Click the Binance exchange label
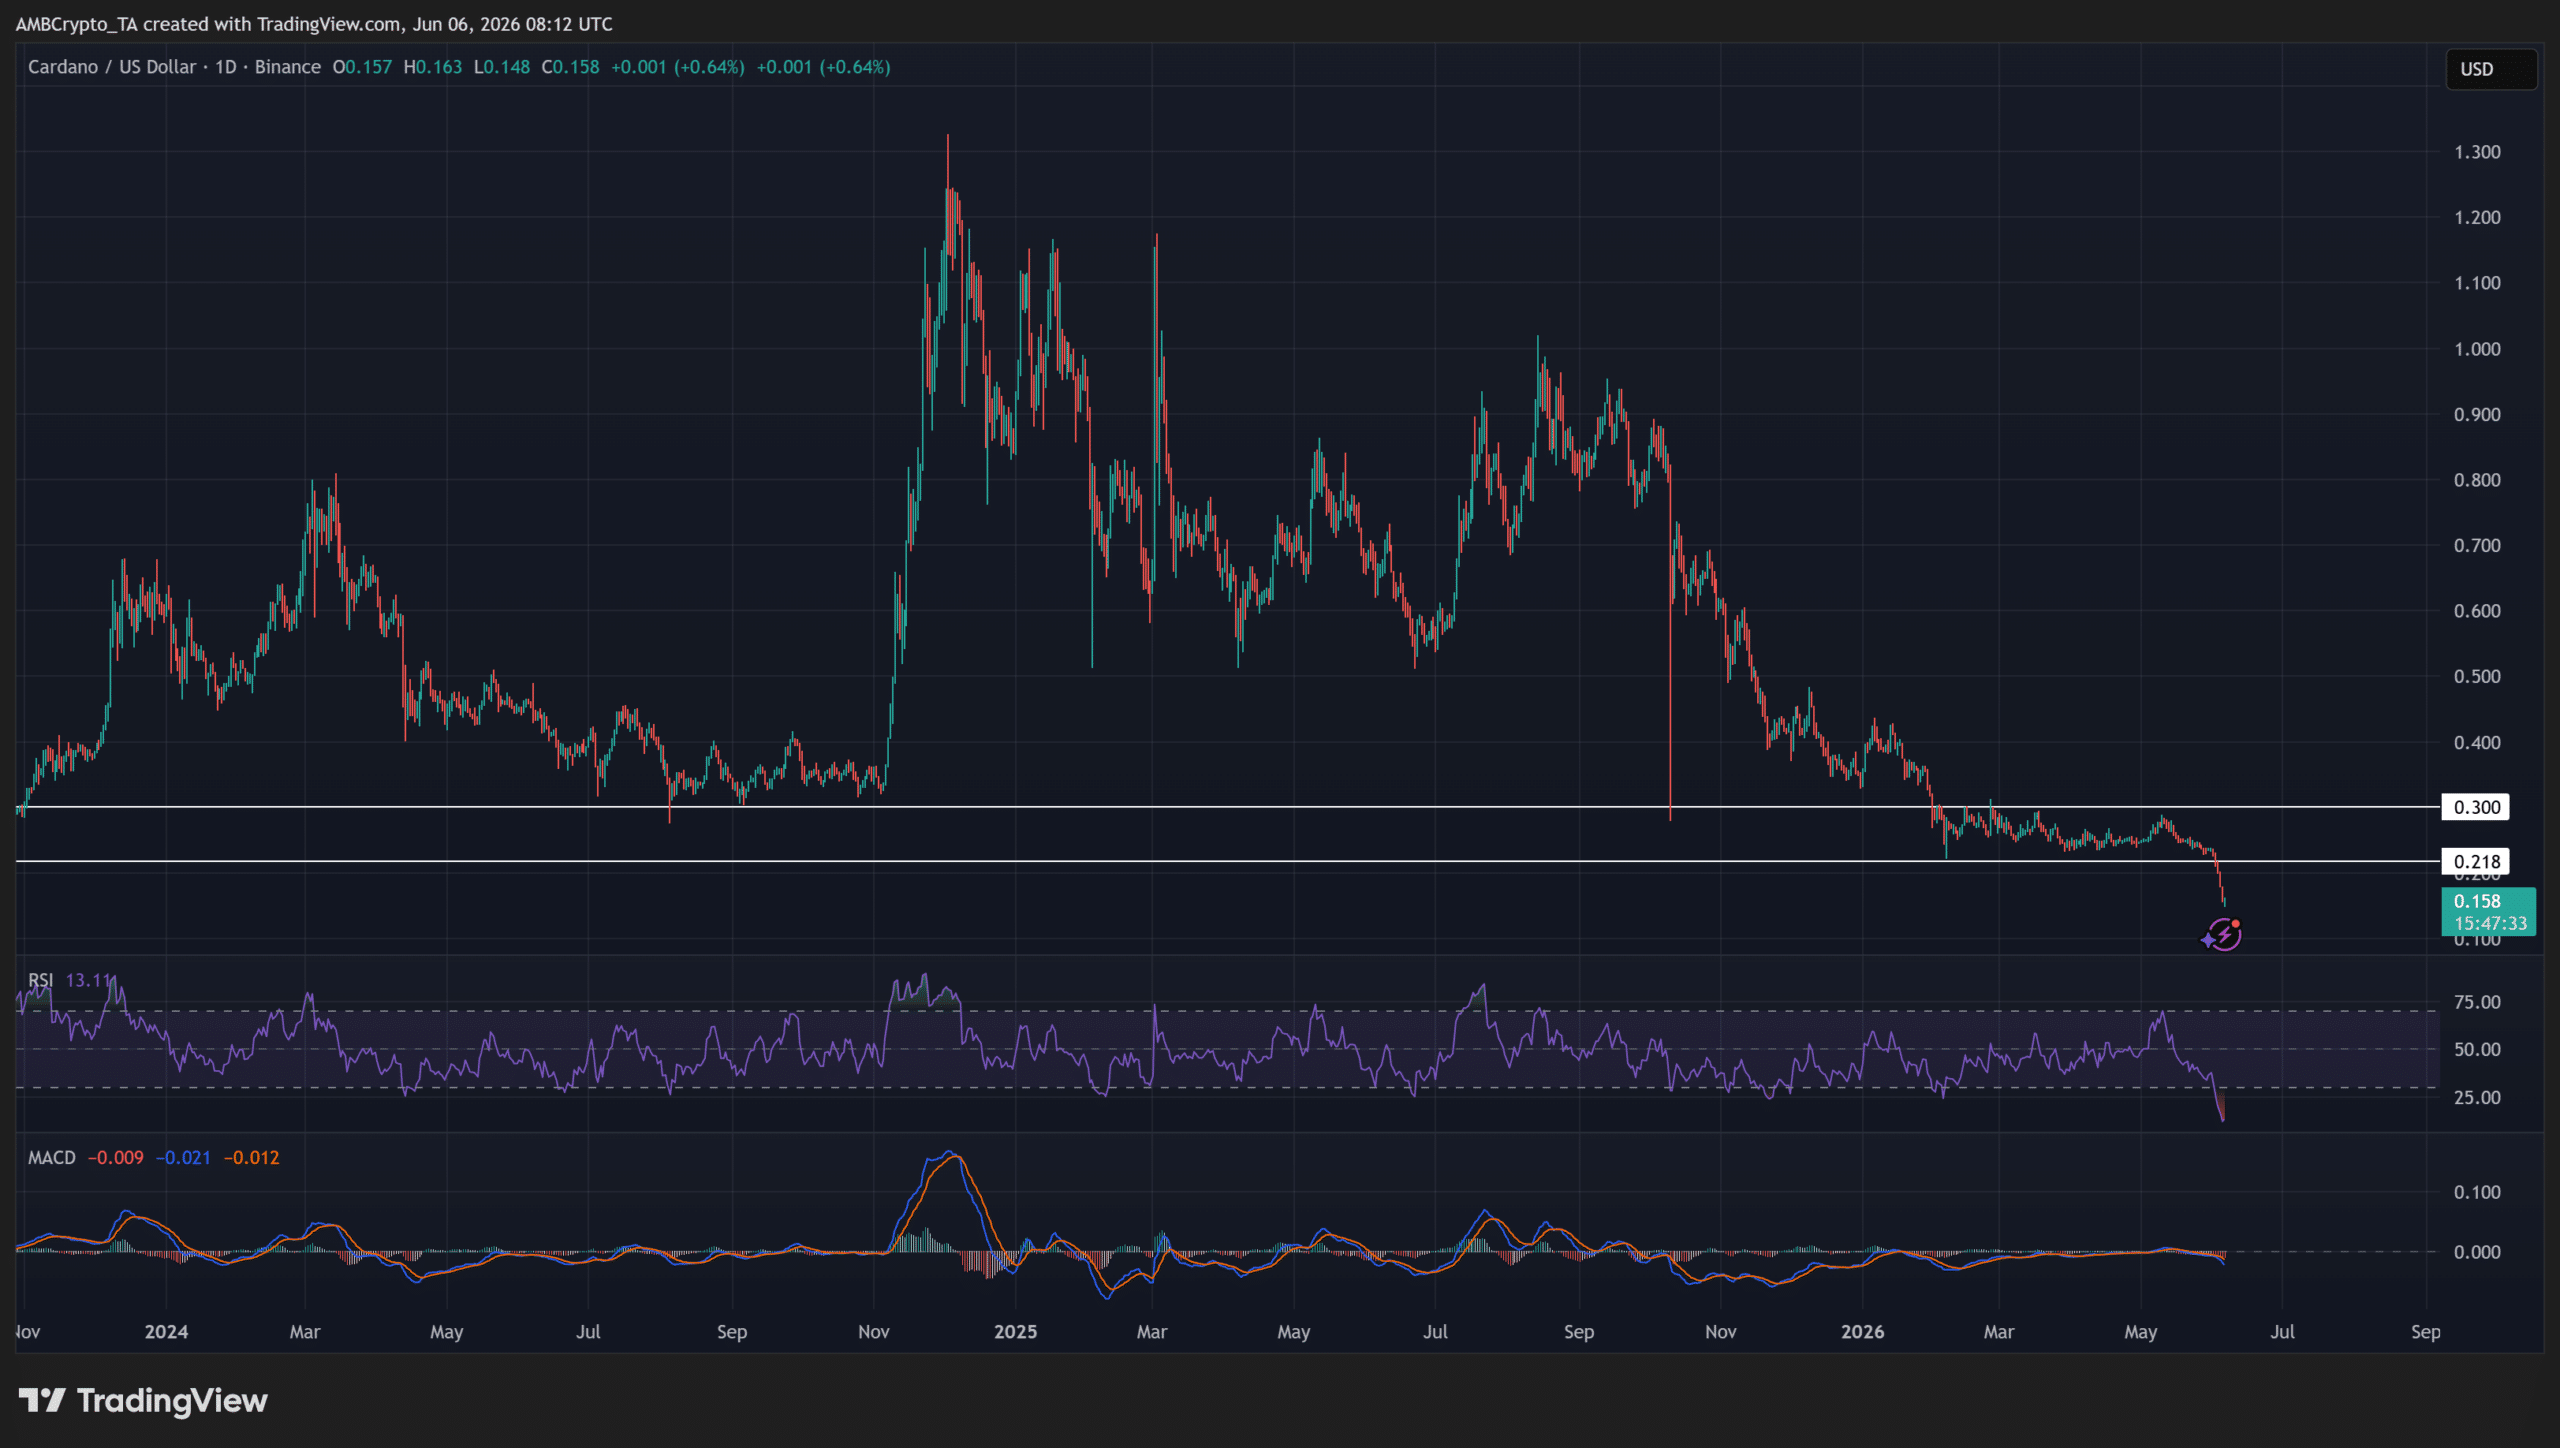Image resolution: width=2560 pixels, height=1448 pixels. [287, 67]
